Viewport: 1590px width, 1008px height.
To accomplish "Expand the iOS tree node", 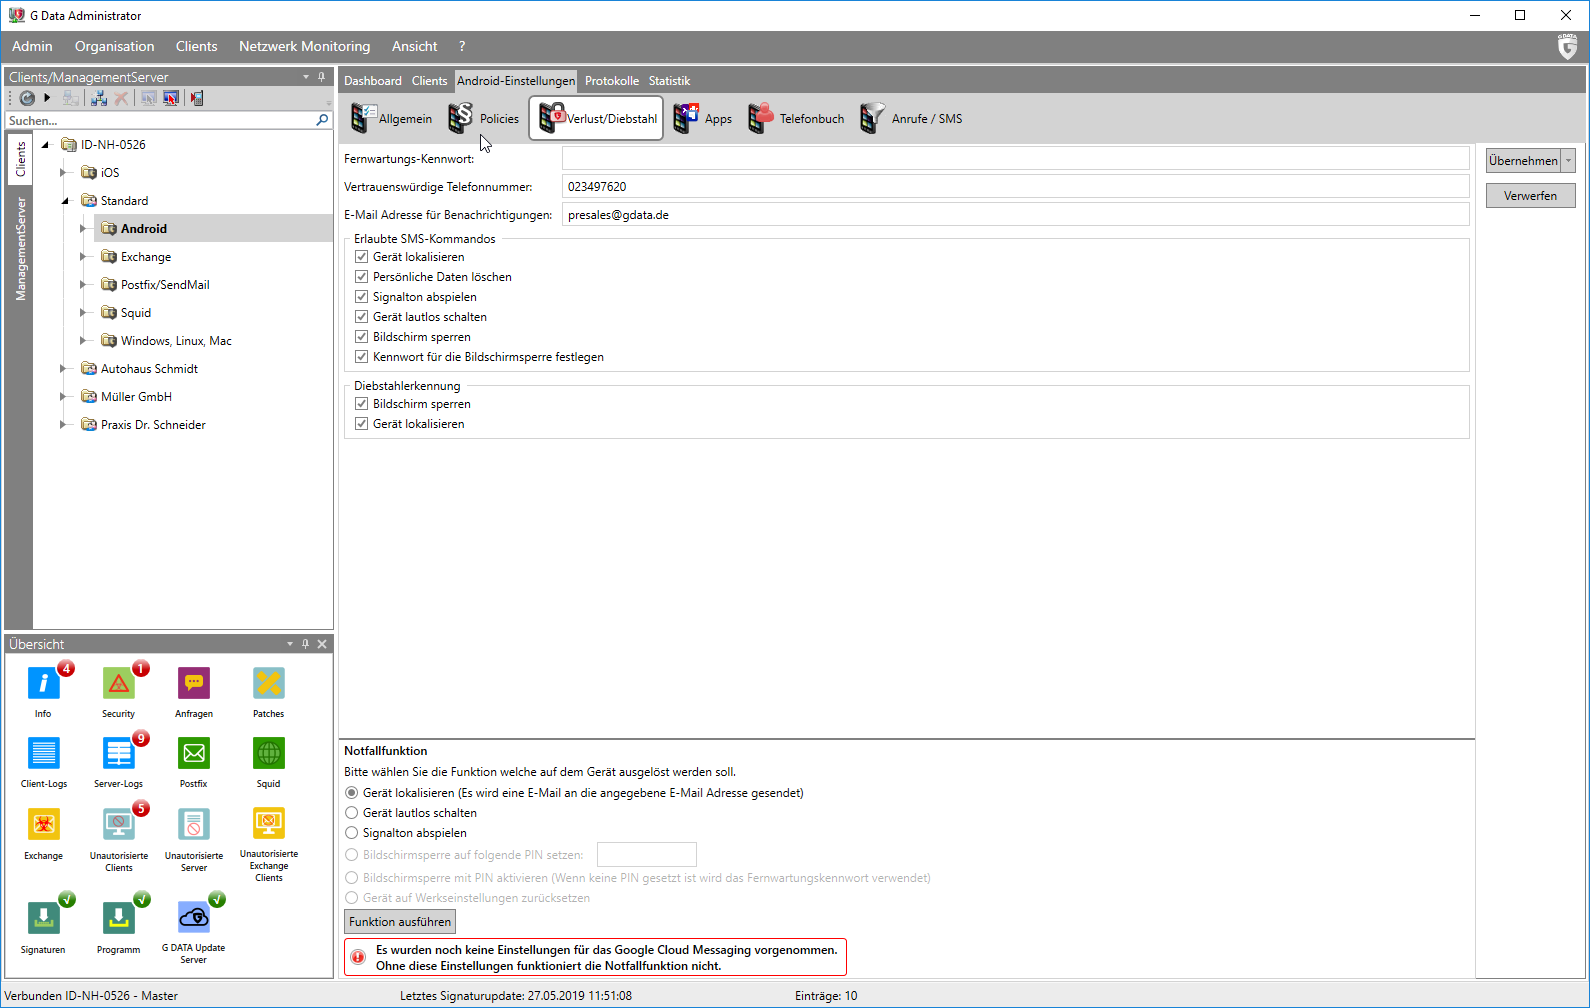I will 63,173.
